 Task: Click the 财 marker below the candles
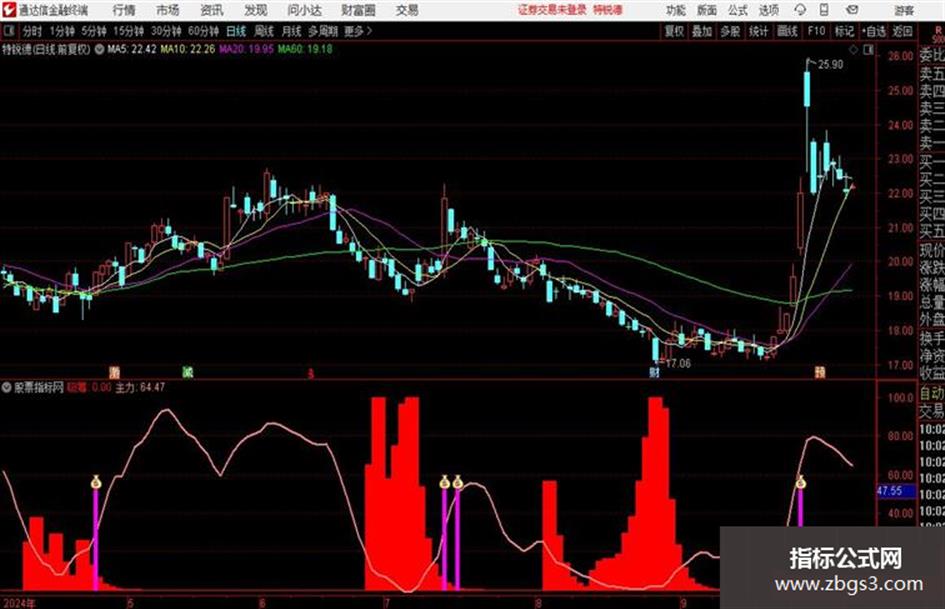654,373
